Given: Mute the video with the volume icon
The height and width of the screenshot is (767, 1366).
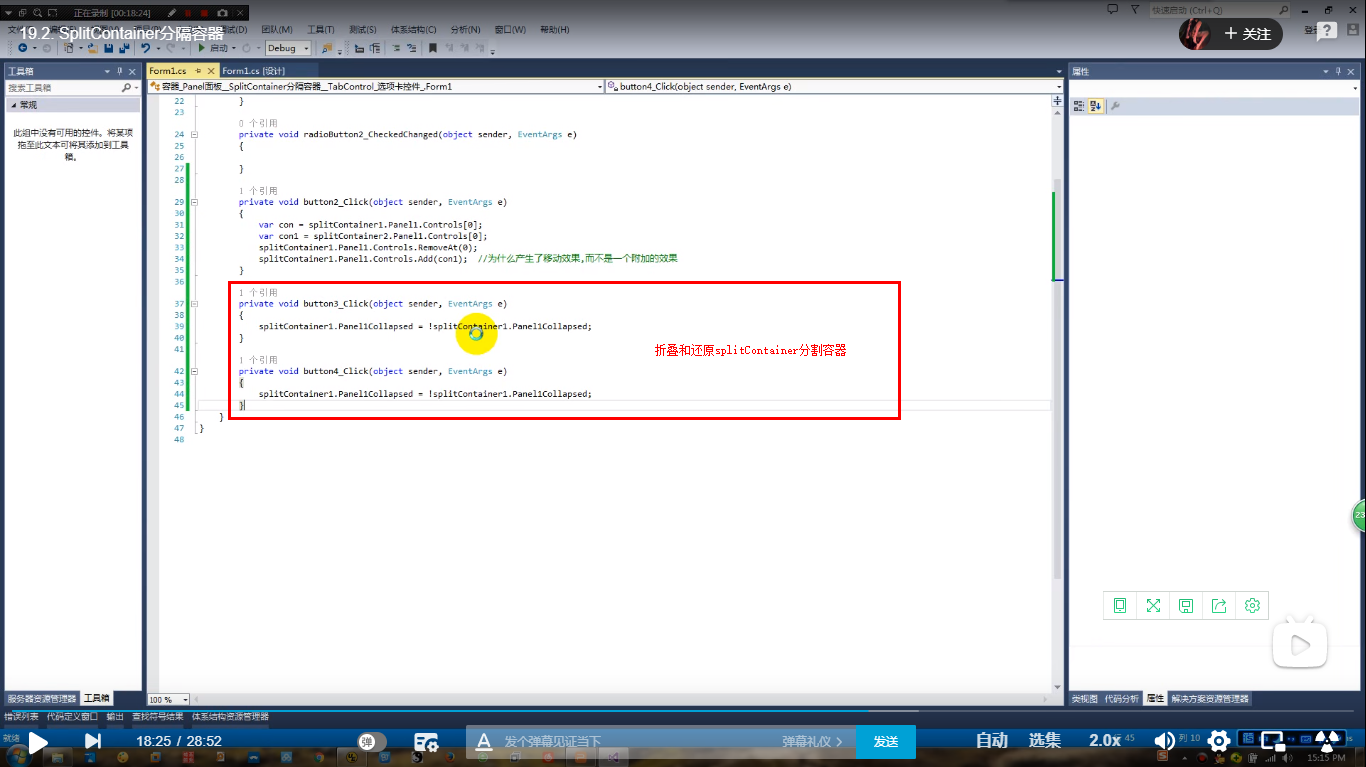Looking at the screenshot, I should click(1165, 740).
